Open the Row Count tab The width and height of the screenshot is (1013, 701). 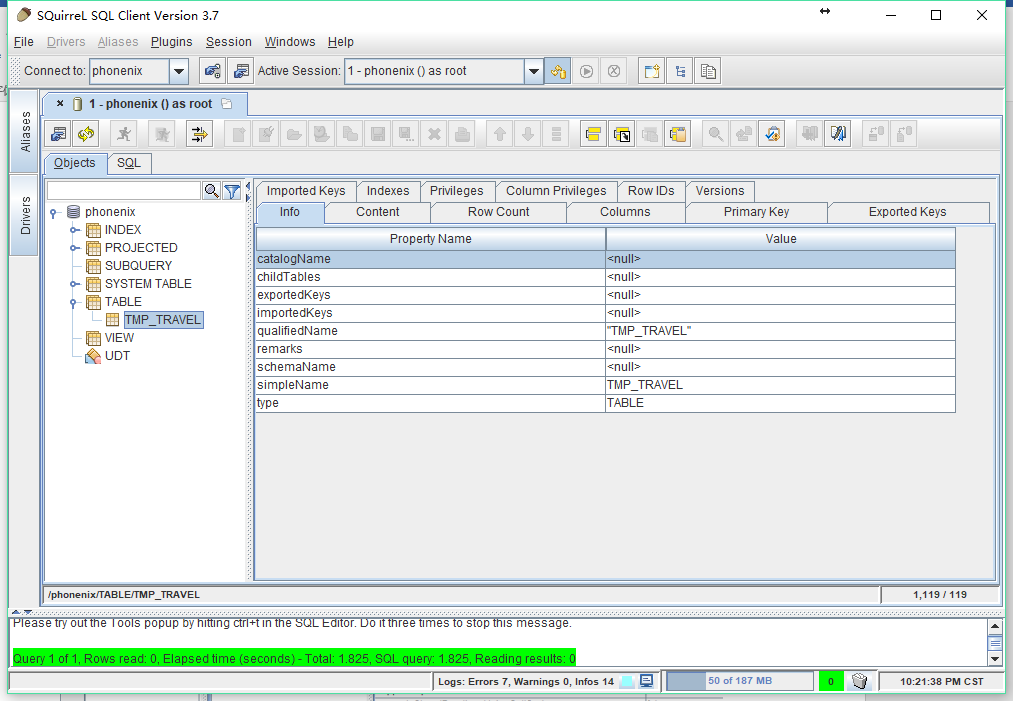[498, 212]
